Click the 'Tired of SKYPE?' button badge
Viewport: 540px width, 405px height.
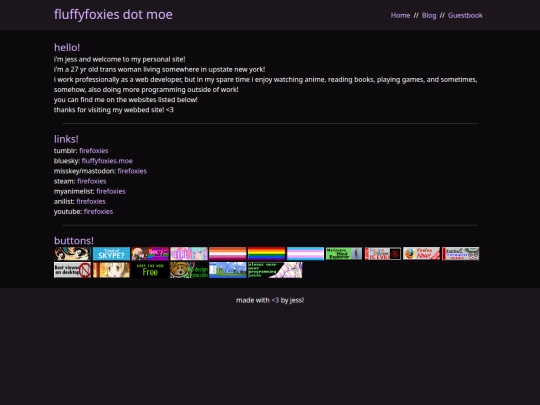111,254
